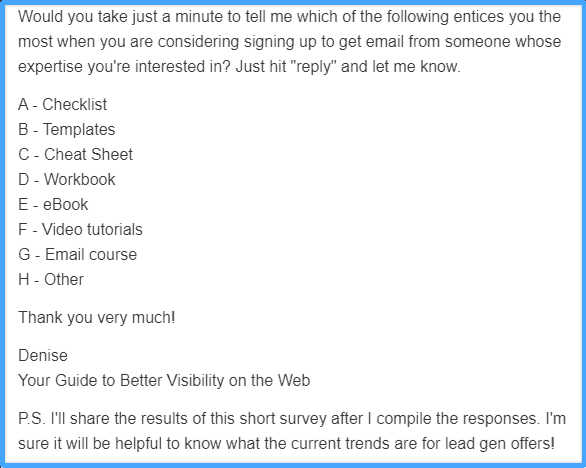The image size is (586, 468).
Task: Click the signature name "Denise"
Action: 43,355
